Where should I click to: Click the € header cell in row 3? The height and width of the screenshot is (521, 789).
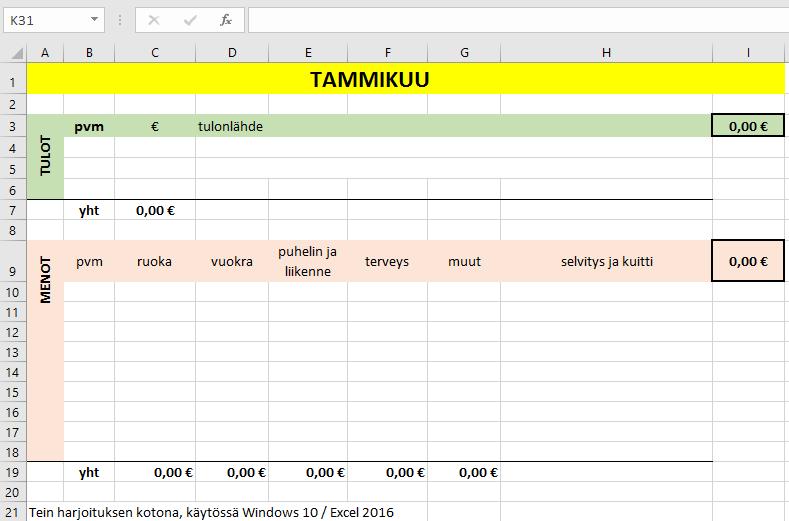pos(155,126)
